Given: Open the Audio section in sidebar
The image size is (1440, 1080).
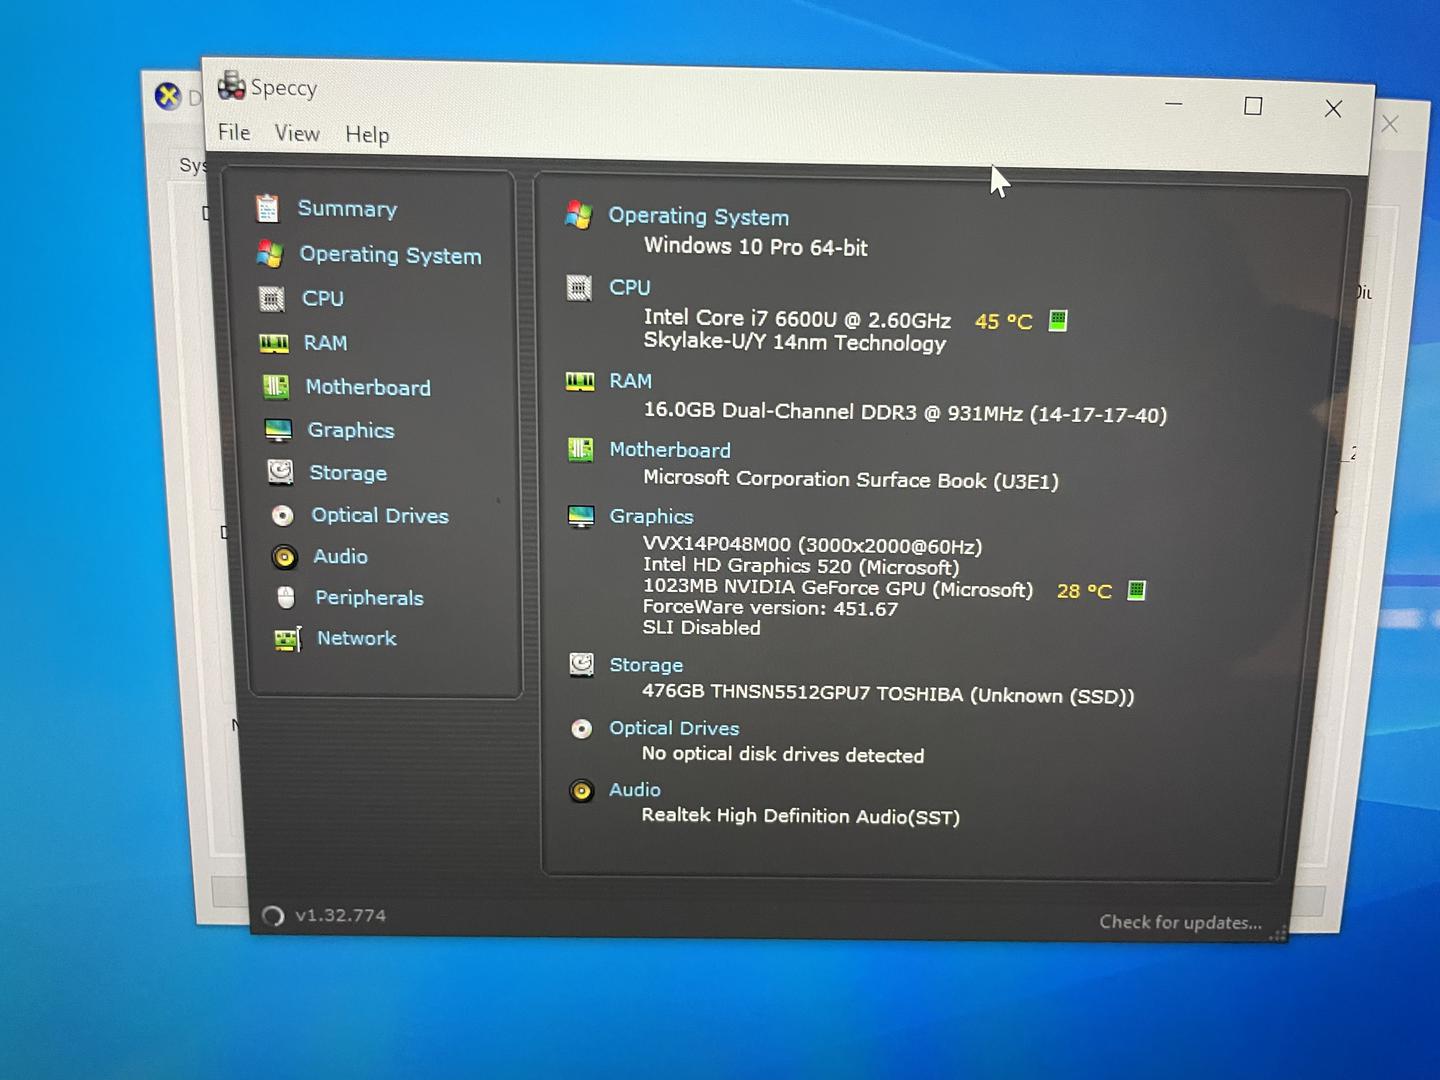Looking at the screenshot, I should [x=341, y=556].
